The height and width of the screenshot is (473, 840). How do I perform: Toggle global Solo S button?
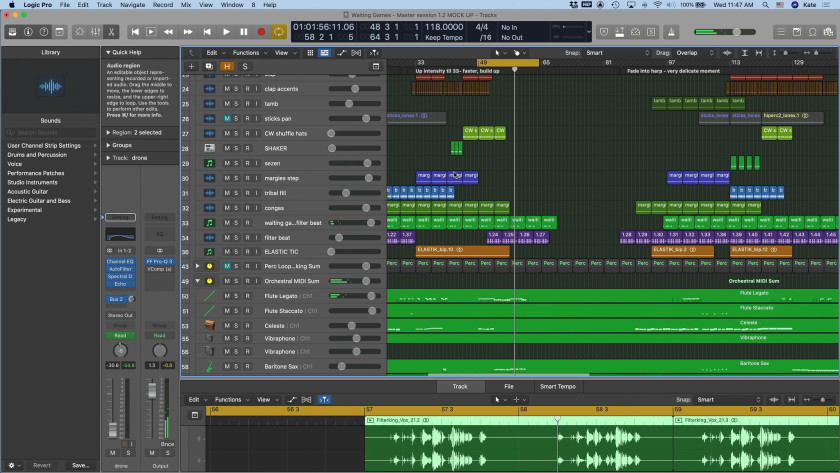245,66
